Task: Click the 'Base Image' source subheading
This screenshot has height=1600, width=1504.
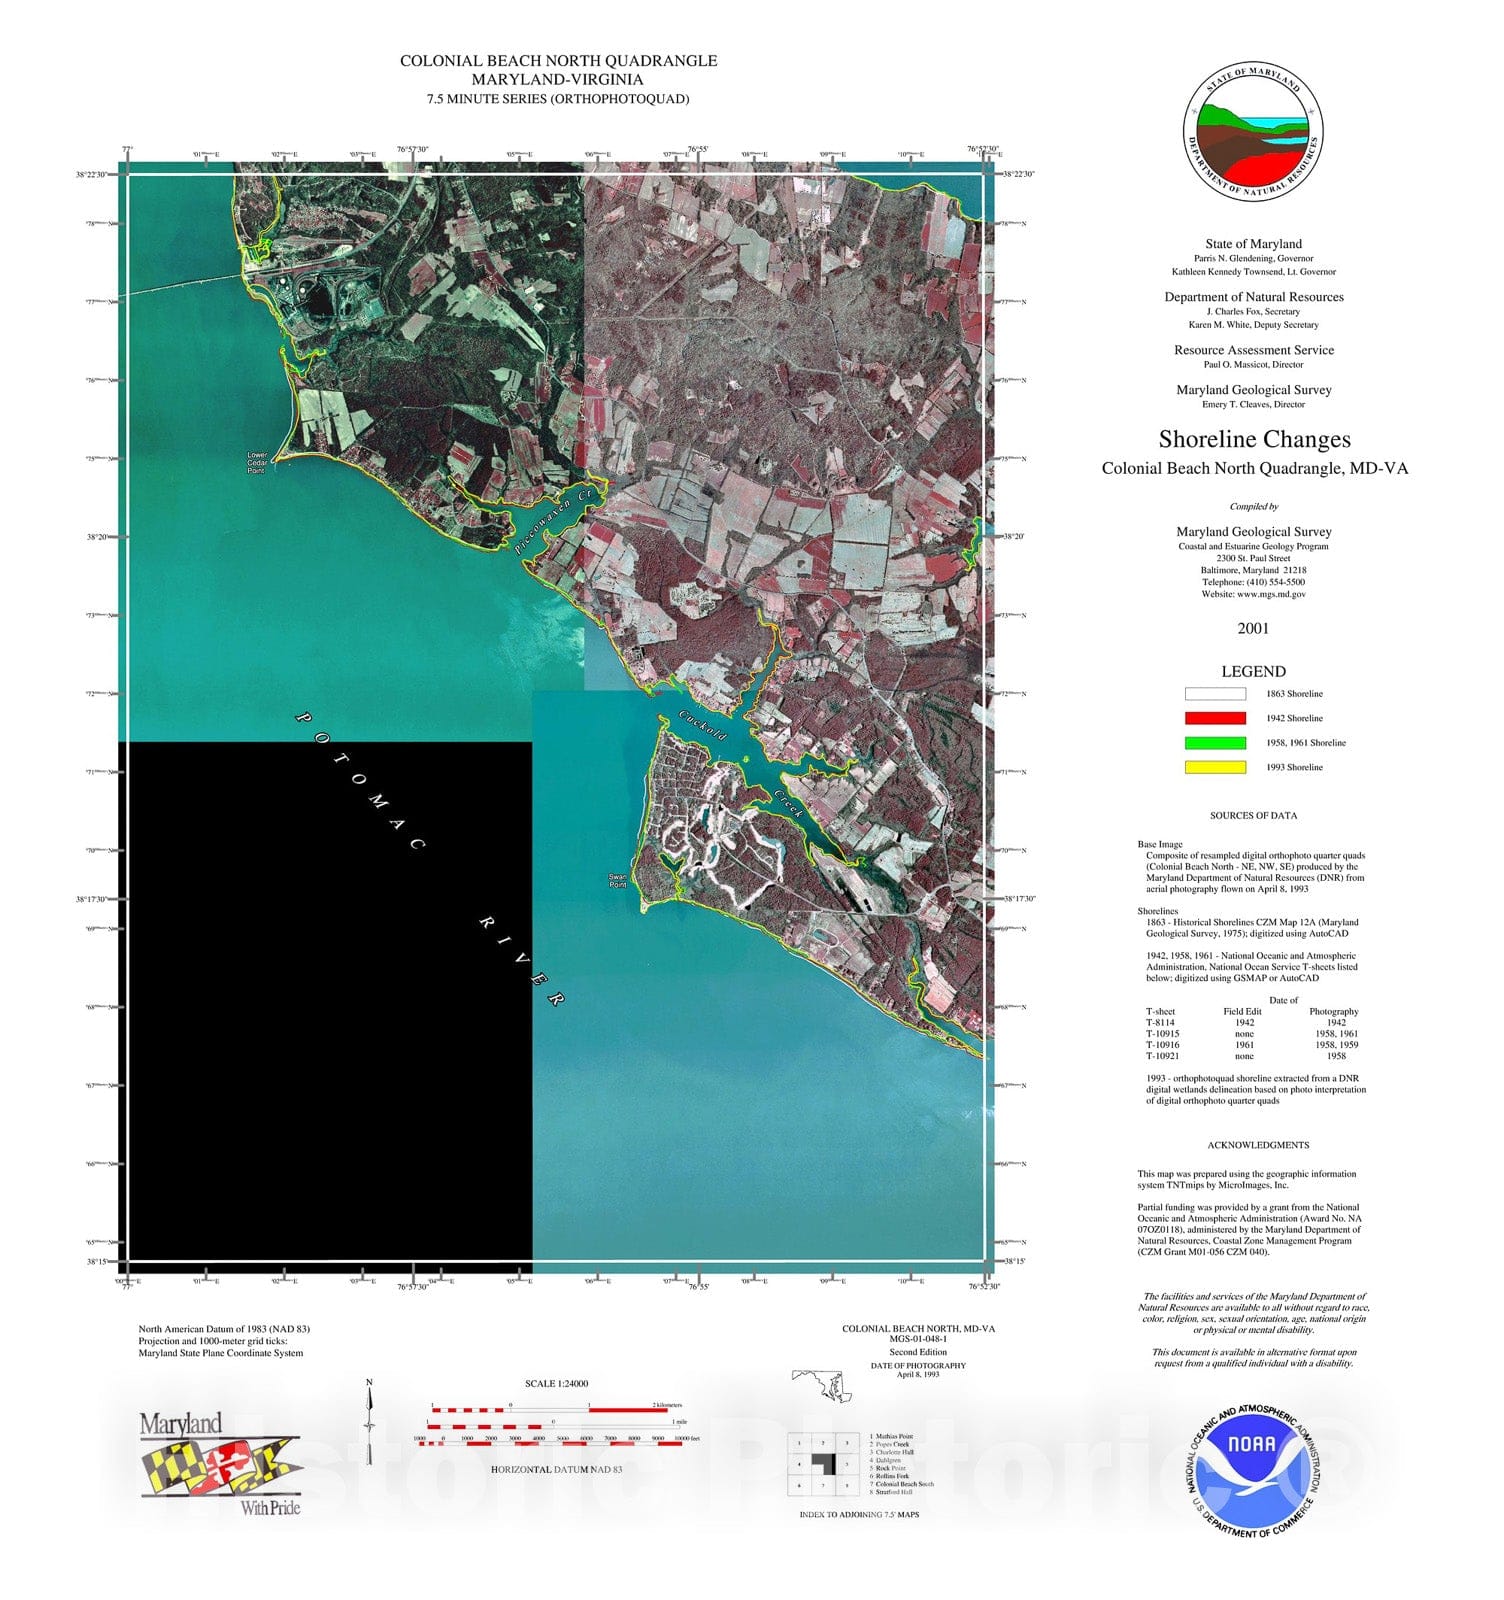Action: [1160, 845]
